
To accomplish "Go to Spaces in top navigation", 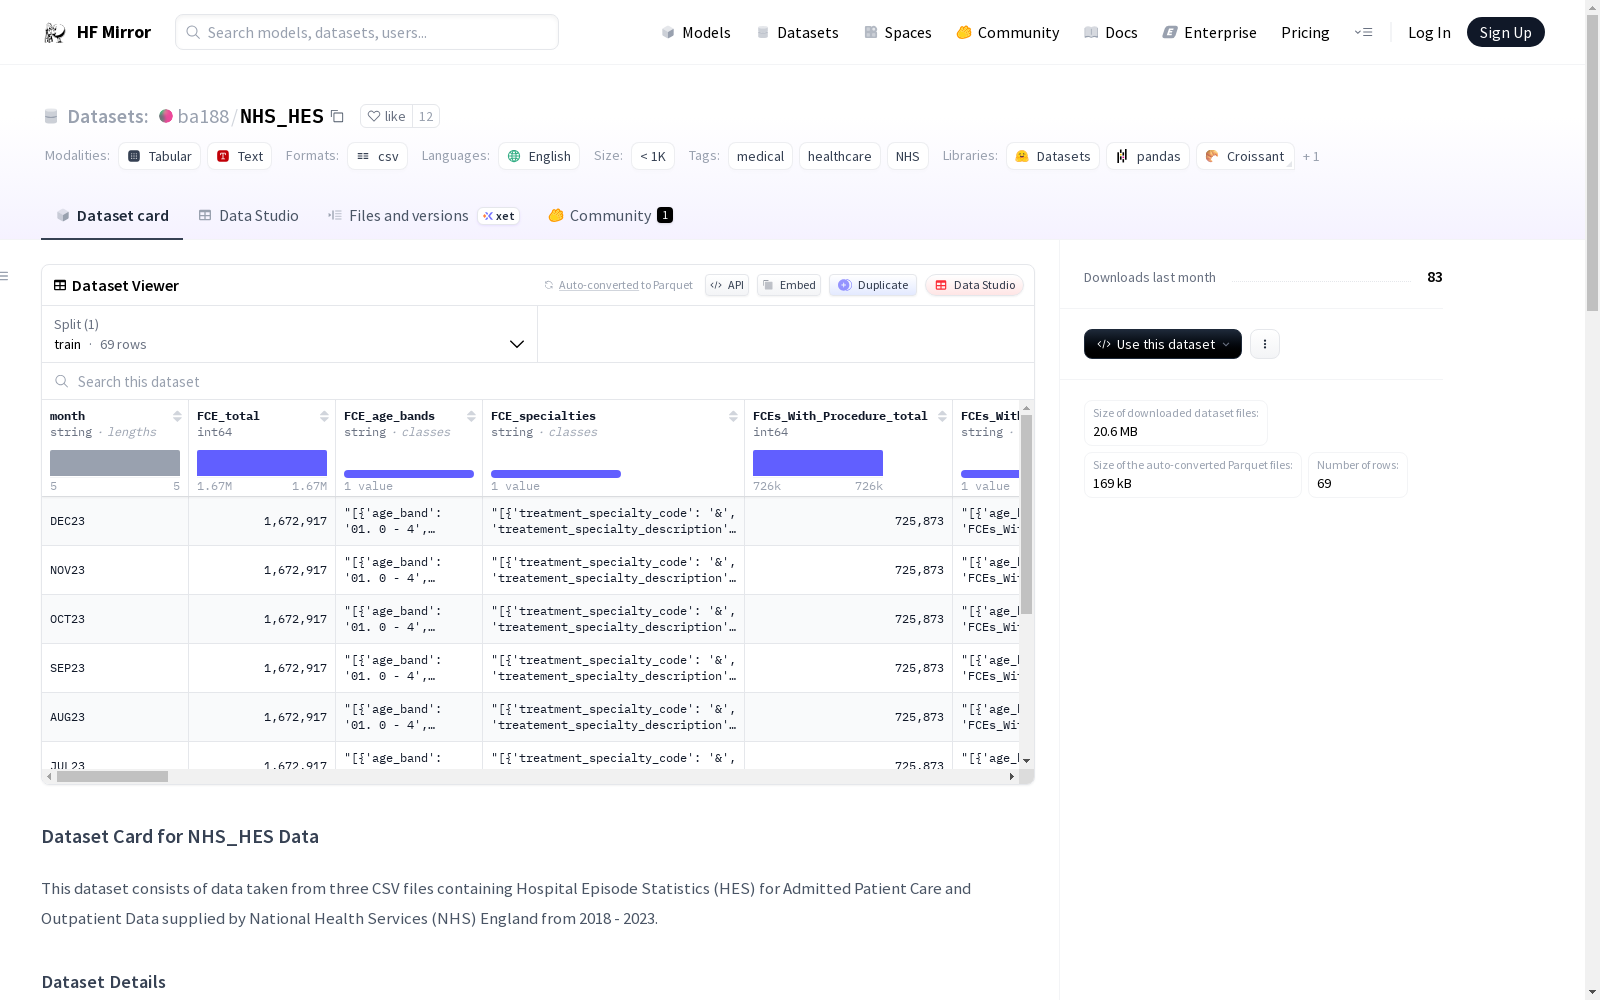I will click(x=898, y=33).
